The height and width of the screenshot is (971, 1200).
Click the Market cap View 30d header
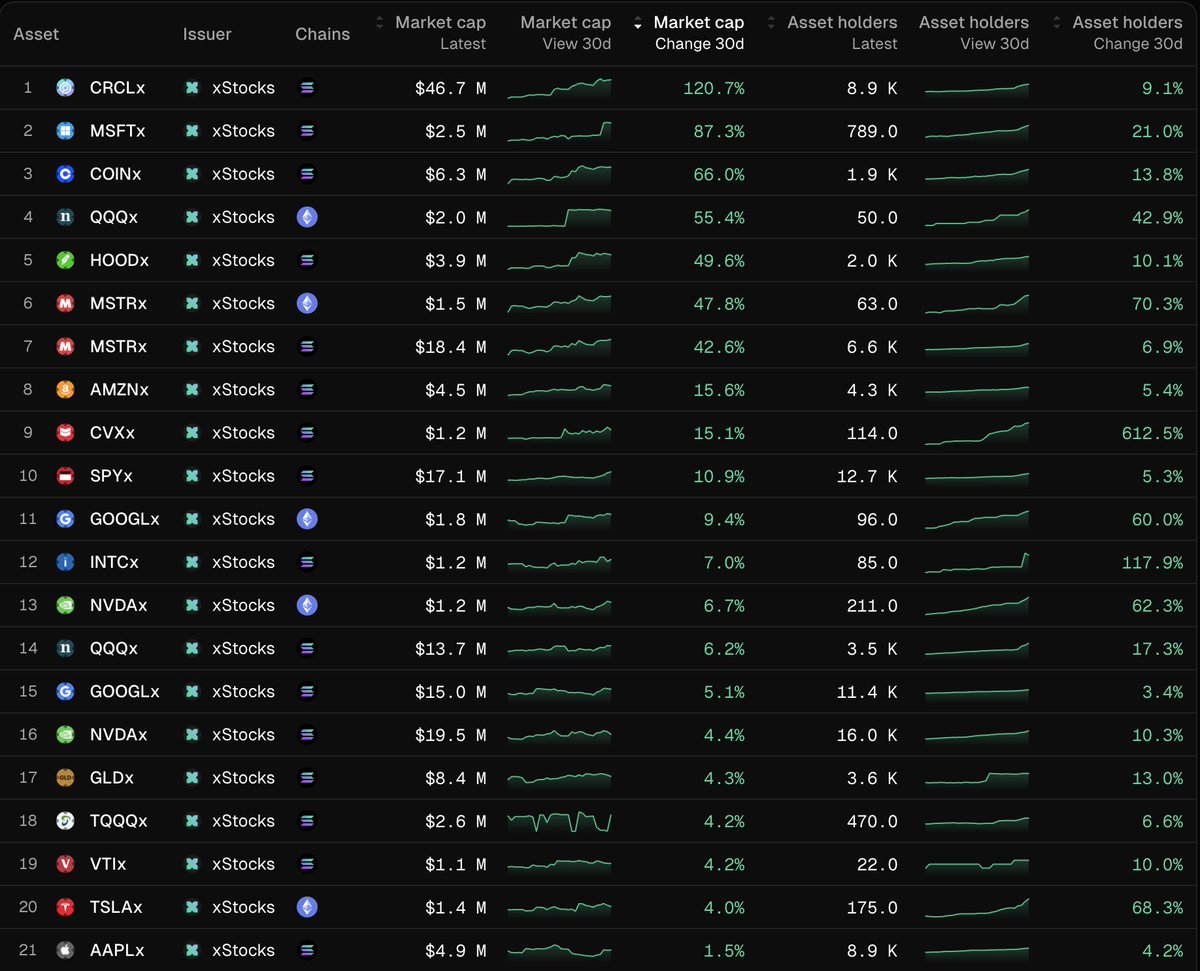coord(565,32)
